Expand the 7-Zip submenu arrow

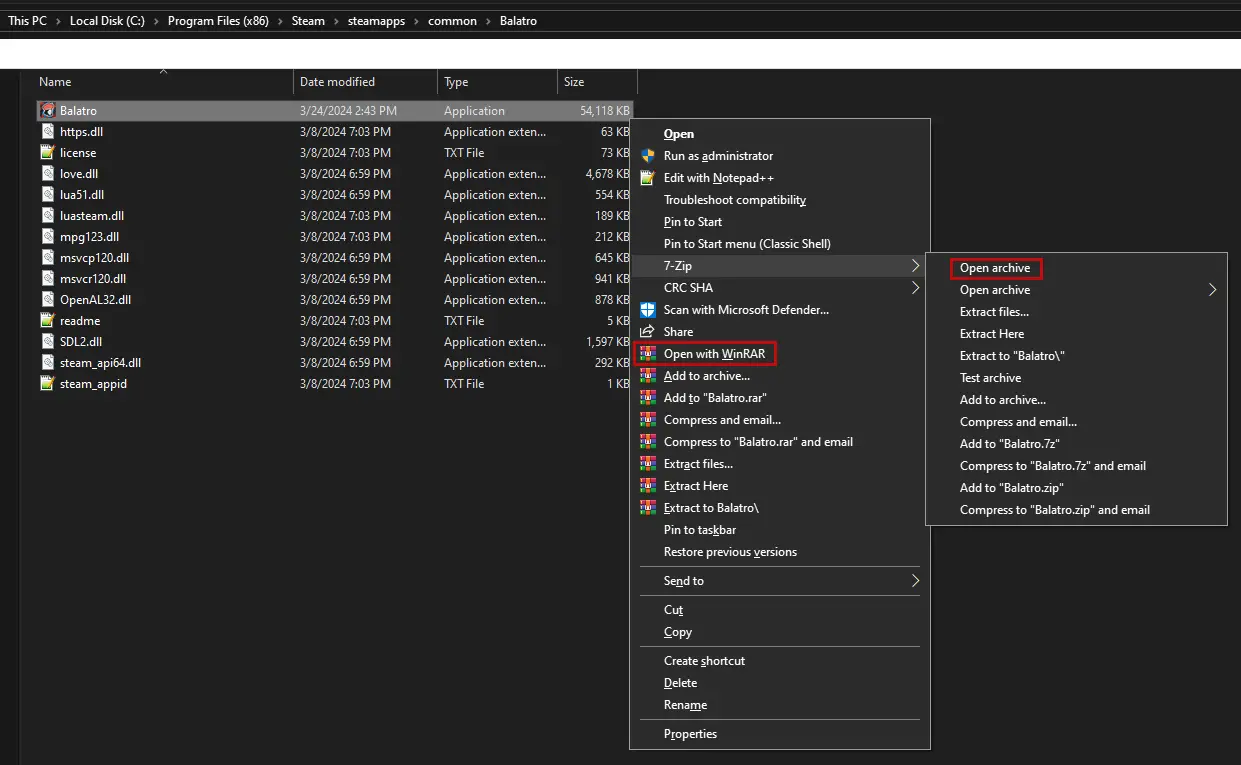point(915,266)
